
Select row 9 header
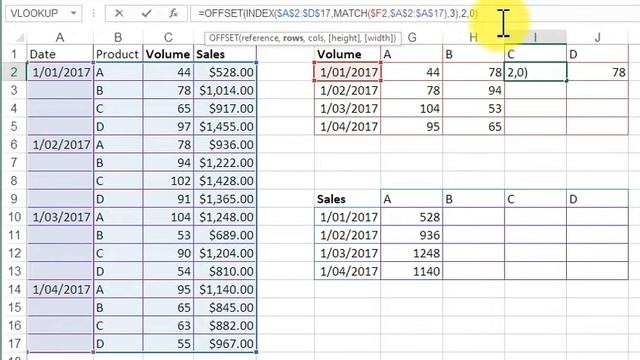coord(14,199)
